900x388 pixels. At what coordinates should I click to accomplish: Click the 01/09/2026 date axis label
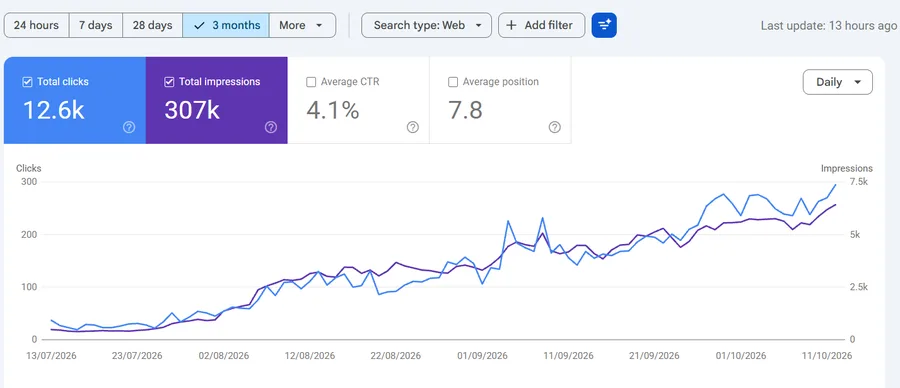(x=482, y=356)
